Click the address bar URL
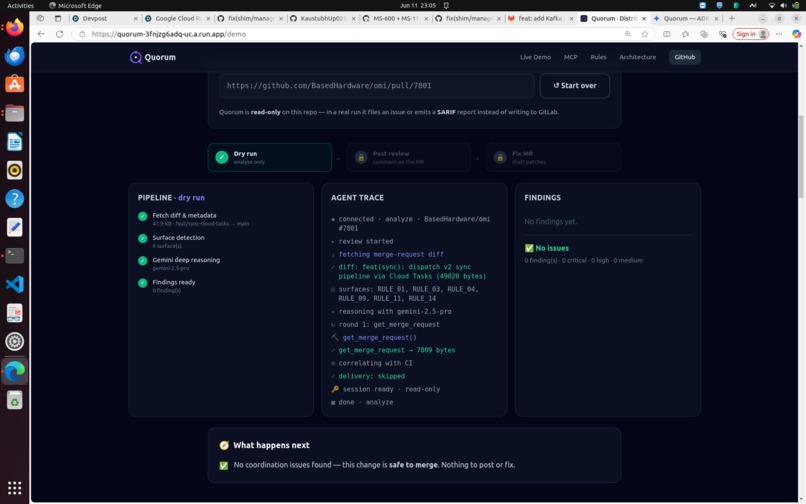Viewport: 806px width, 504px height. click(x=169, y=34)
